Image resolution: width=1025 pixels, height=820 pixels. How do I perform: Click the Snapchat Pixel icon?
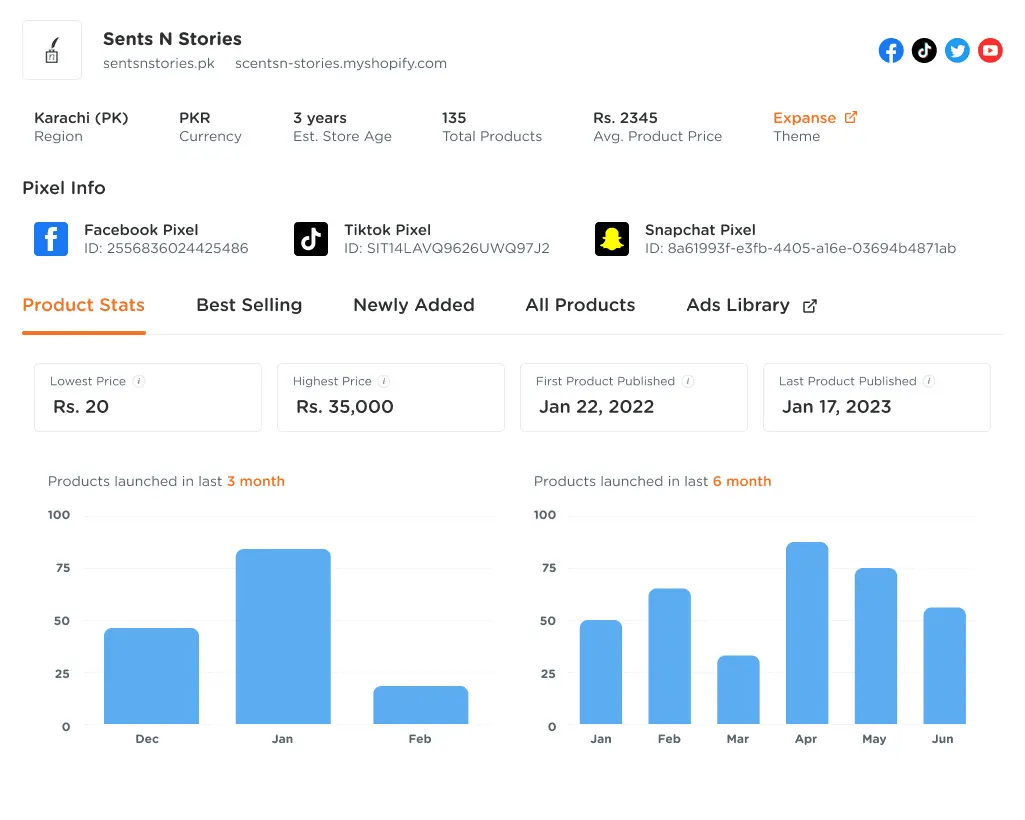pyautogui.click(x=611, y=238)
